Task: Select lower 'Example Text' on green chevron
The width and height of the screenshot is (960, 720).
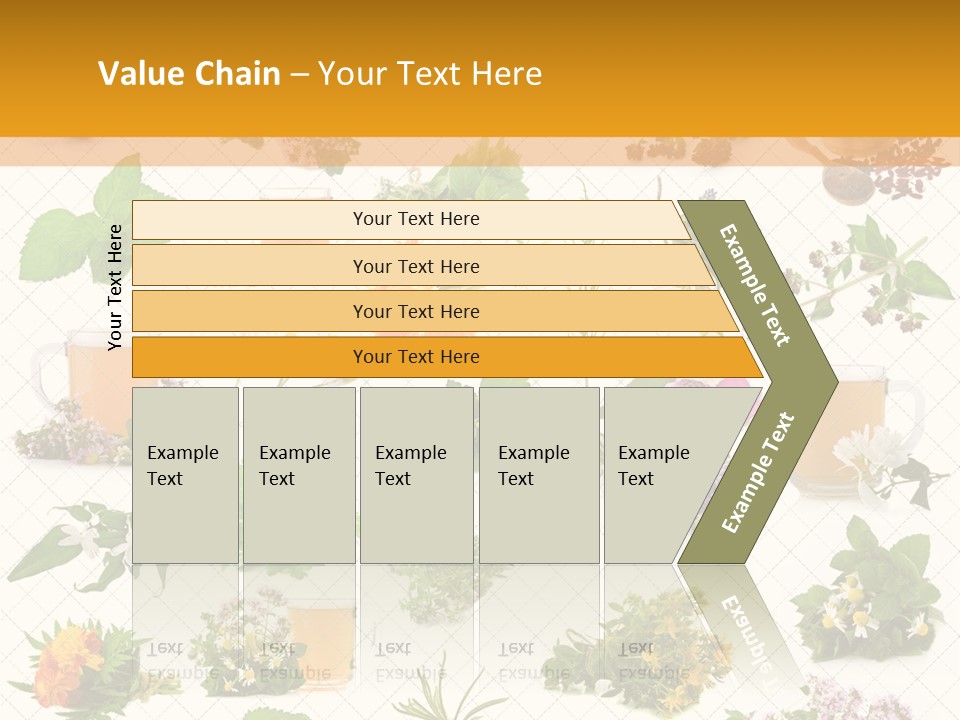Action: tap(758, 473)
